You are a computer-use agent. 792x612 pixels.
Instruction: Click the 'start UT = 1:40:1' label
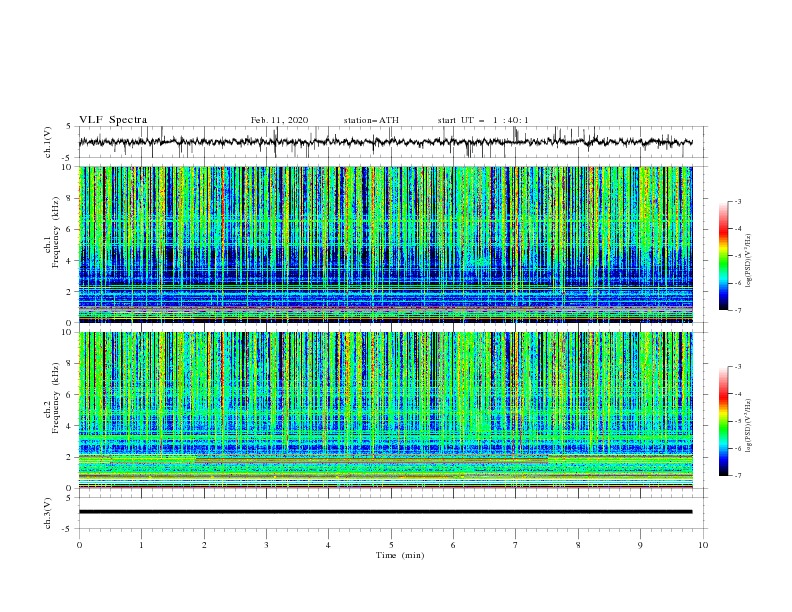click(483, 120)
